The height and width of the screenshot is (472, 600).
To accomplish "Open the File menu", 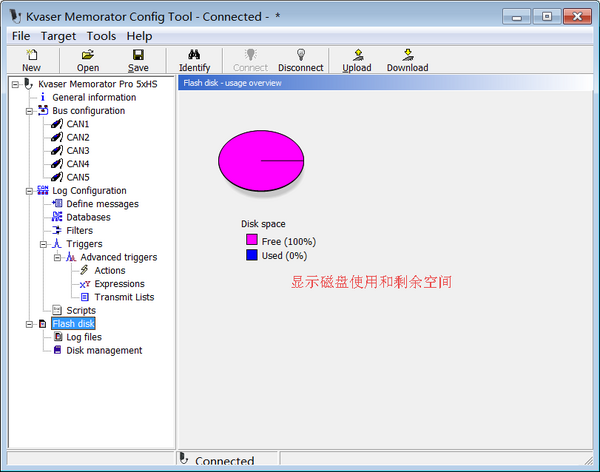I will (21, 36).
